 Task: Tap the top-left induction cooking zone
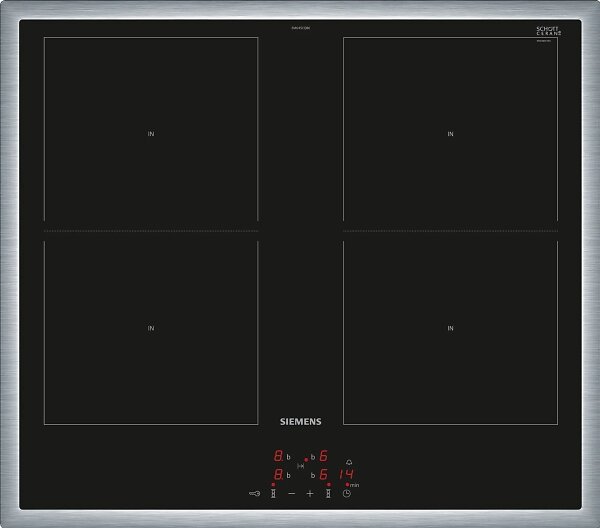coord(151,133)
